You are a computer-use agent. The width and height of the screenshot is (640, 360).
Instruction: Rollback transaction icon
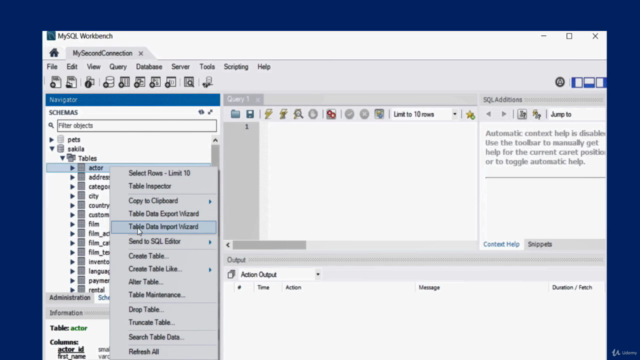click(364, 114)
